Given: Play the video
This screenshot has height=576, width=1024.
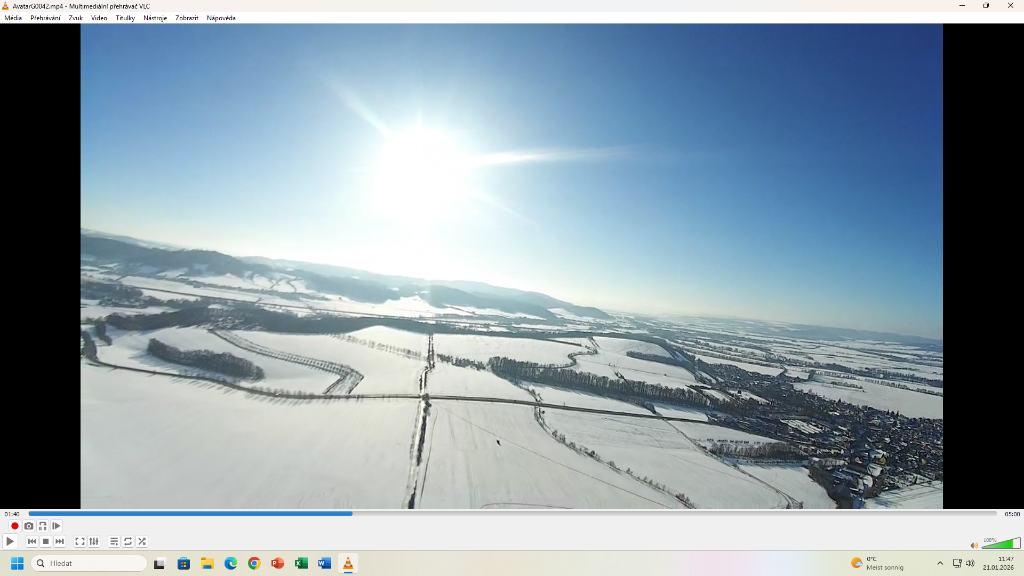Looking at the screenshot, I should [x=10, y=541].
